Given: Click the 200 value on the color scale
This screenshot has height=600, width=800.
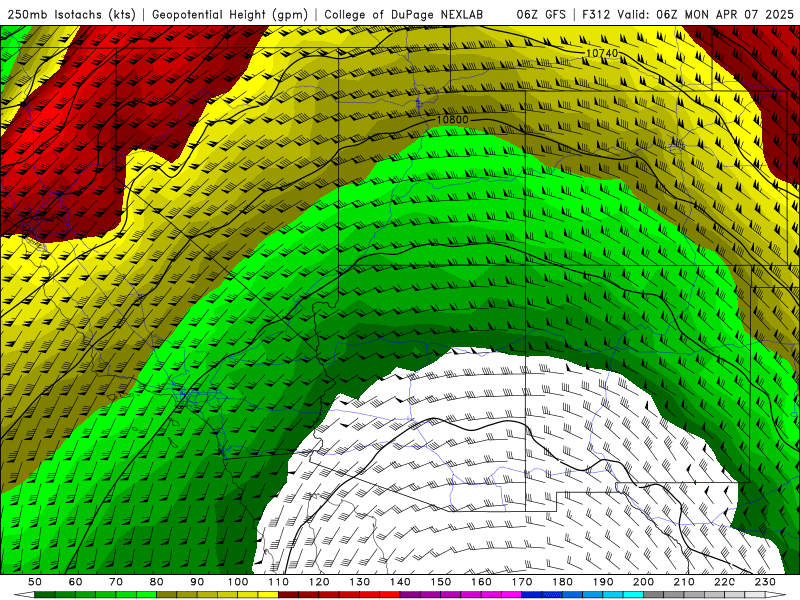Looking at the screenshot, I should [x=644, y=582].
